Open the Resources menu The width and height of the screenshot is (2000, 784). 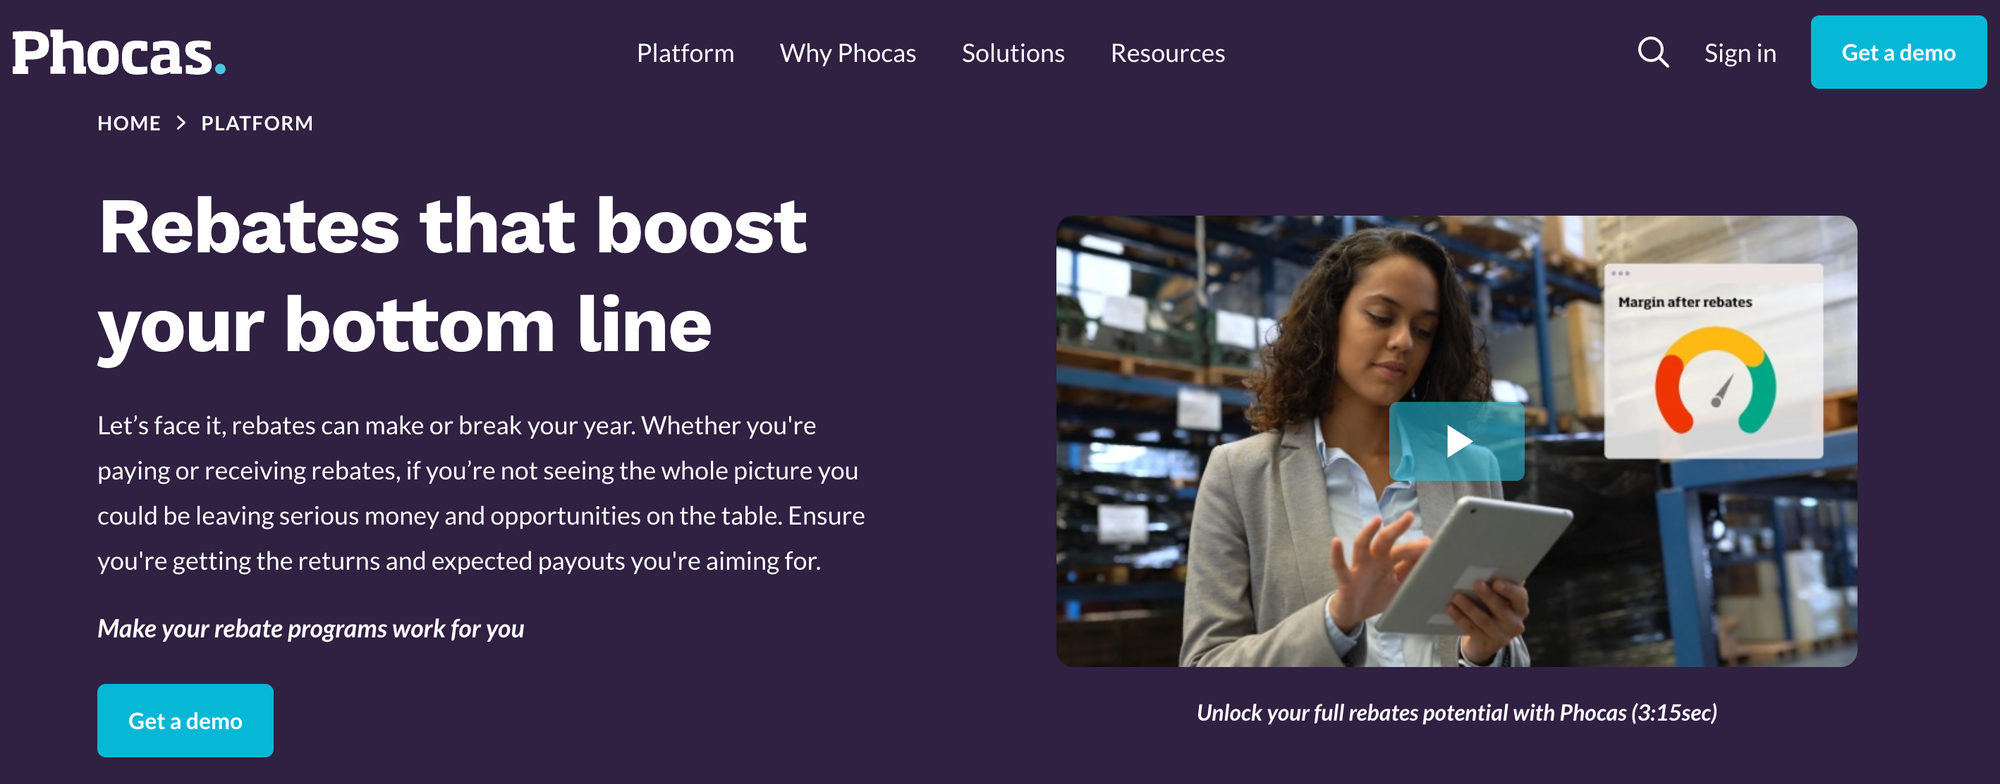pos(1168,53)
